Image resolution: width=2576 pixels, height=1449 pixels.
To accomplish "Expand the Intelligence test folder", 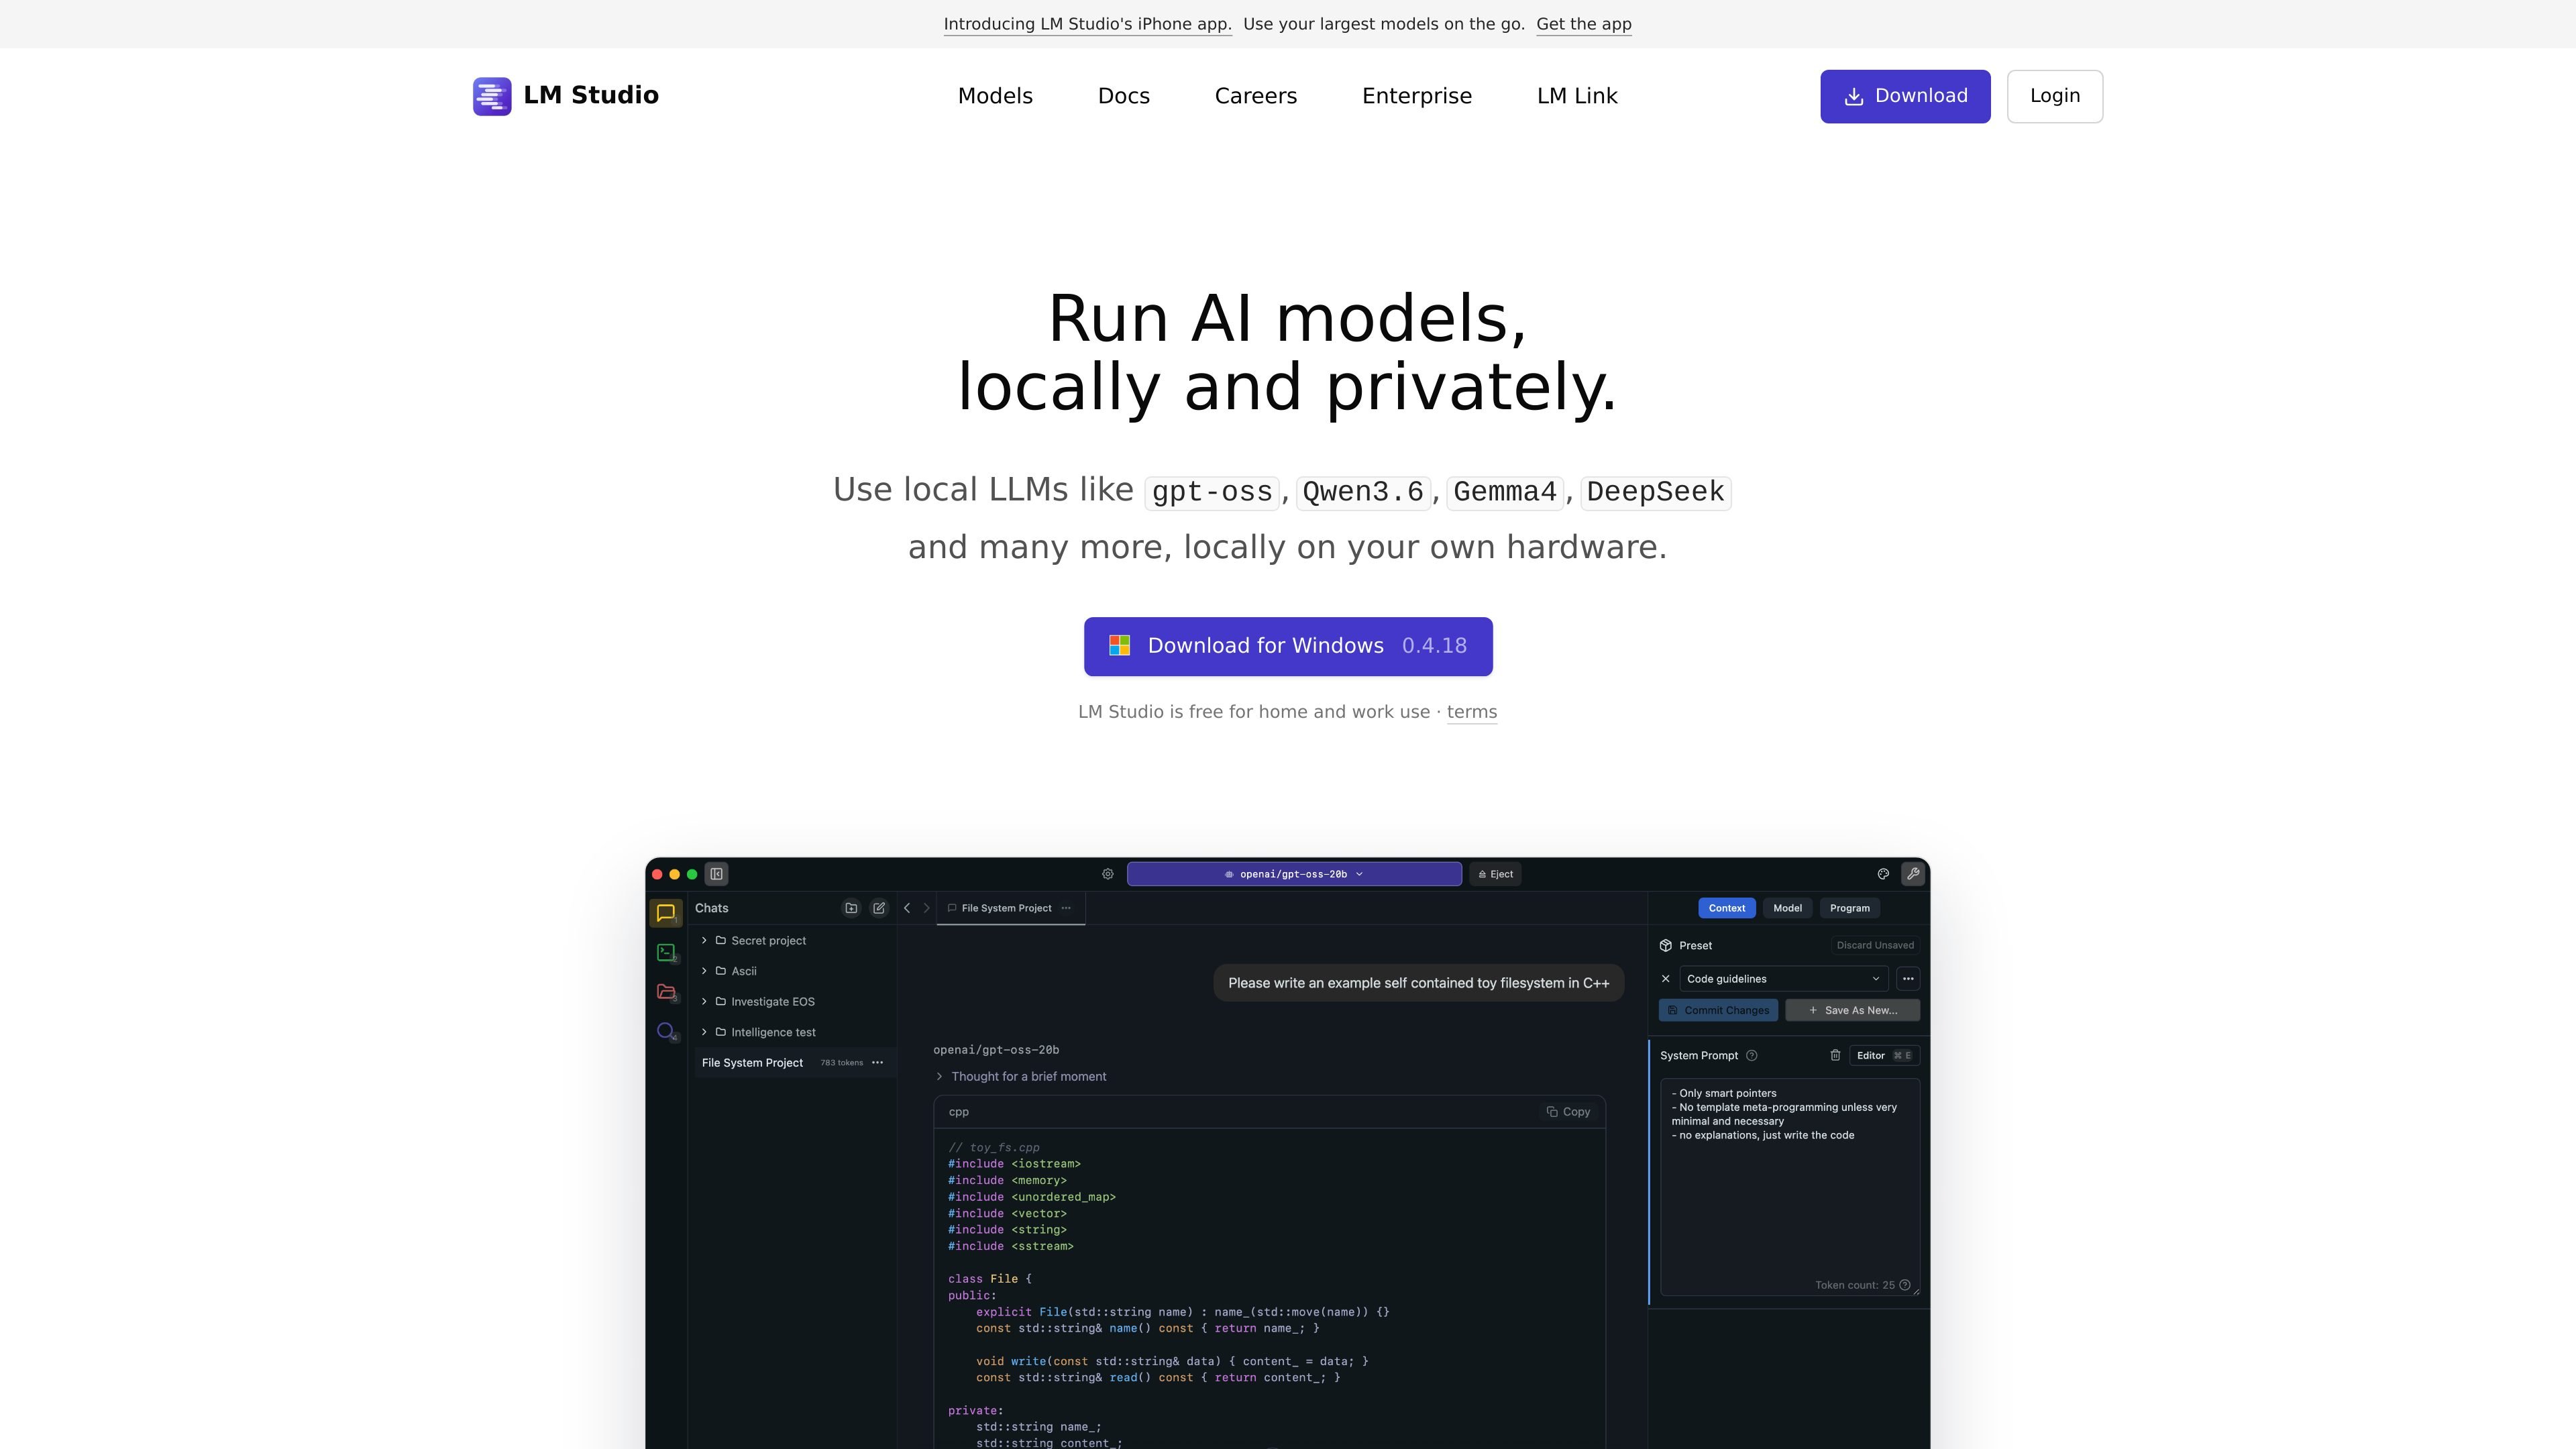I will point(704,1032).
